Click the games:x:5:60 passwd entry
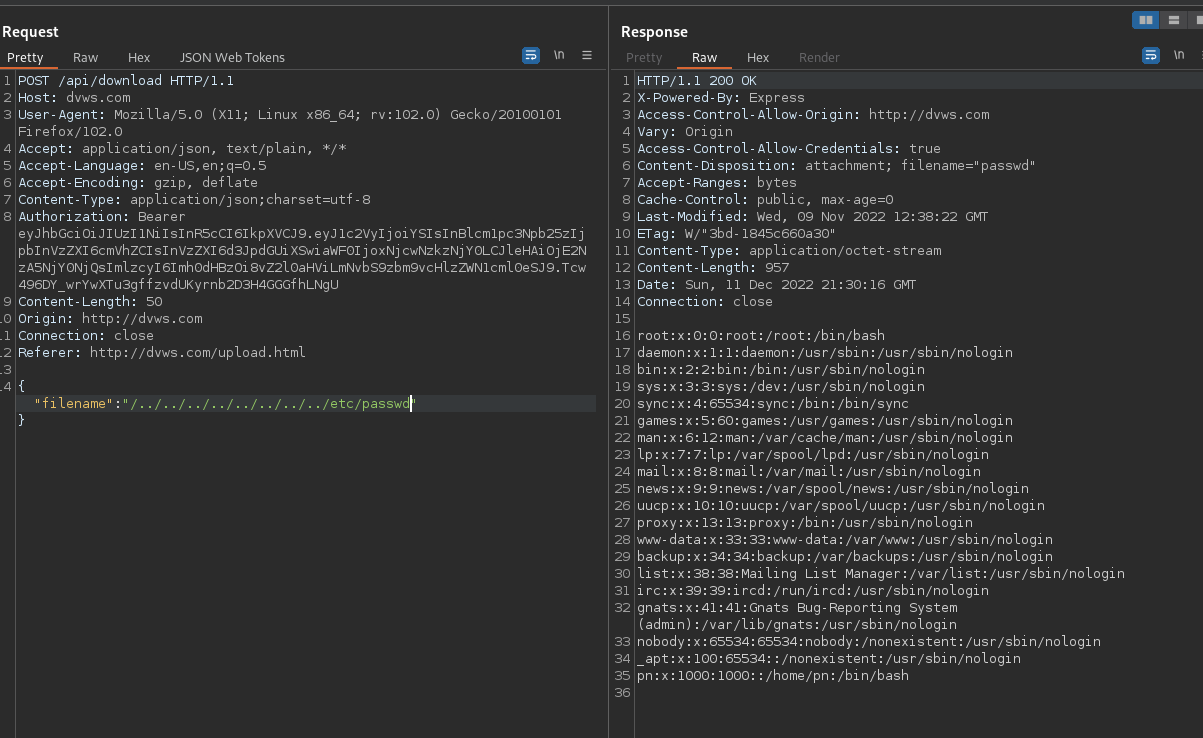1203x738 pixels. (x=825, y=421)
